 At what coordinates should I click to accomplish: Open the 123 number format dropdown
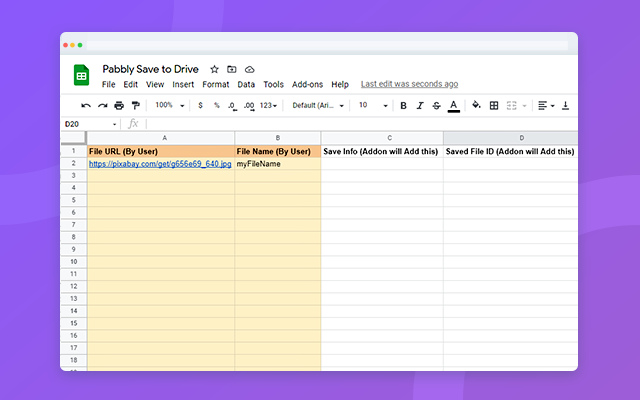pos(268,105)
